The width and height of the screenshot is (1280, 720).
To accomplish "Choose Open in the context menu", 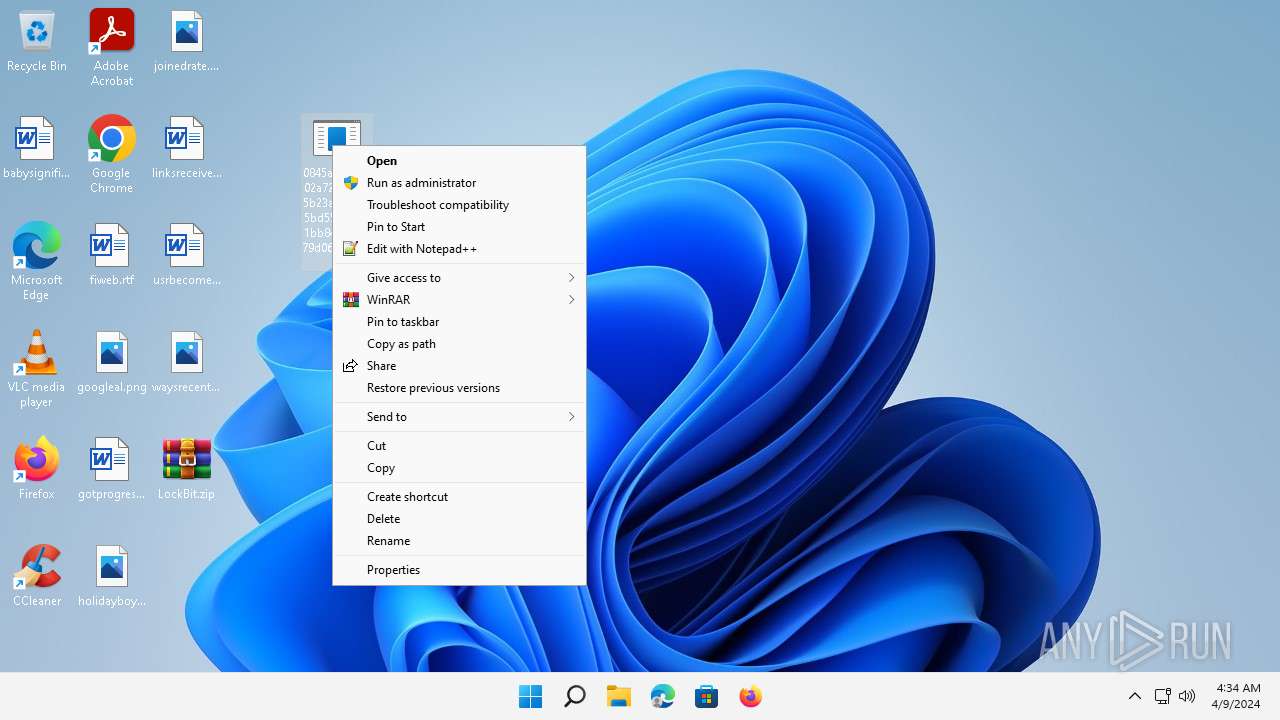I will [x=459, y=161].
